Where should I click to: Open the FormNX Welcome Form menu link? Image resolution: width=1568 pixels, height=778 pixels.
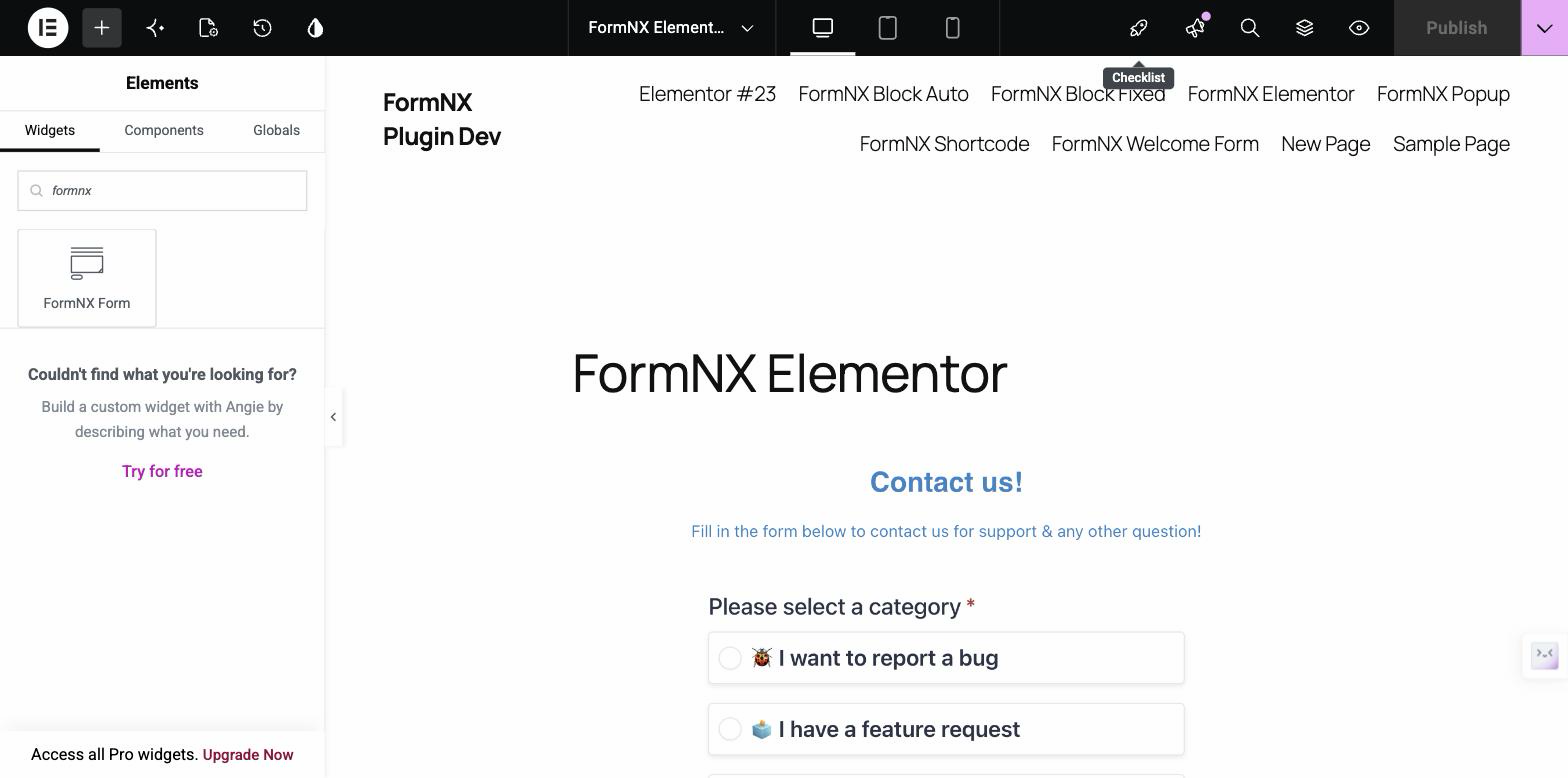(1155, 144)
